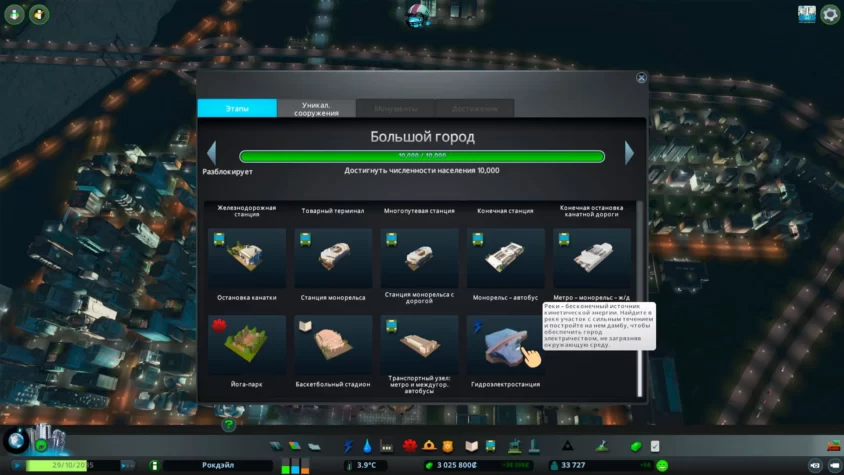844x475 pixels.
Task: Open the Fire department helmet icon
Action: pos(429,445)
